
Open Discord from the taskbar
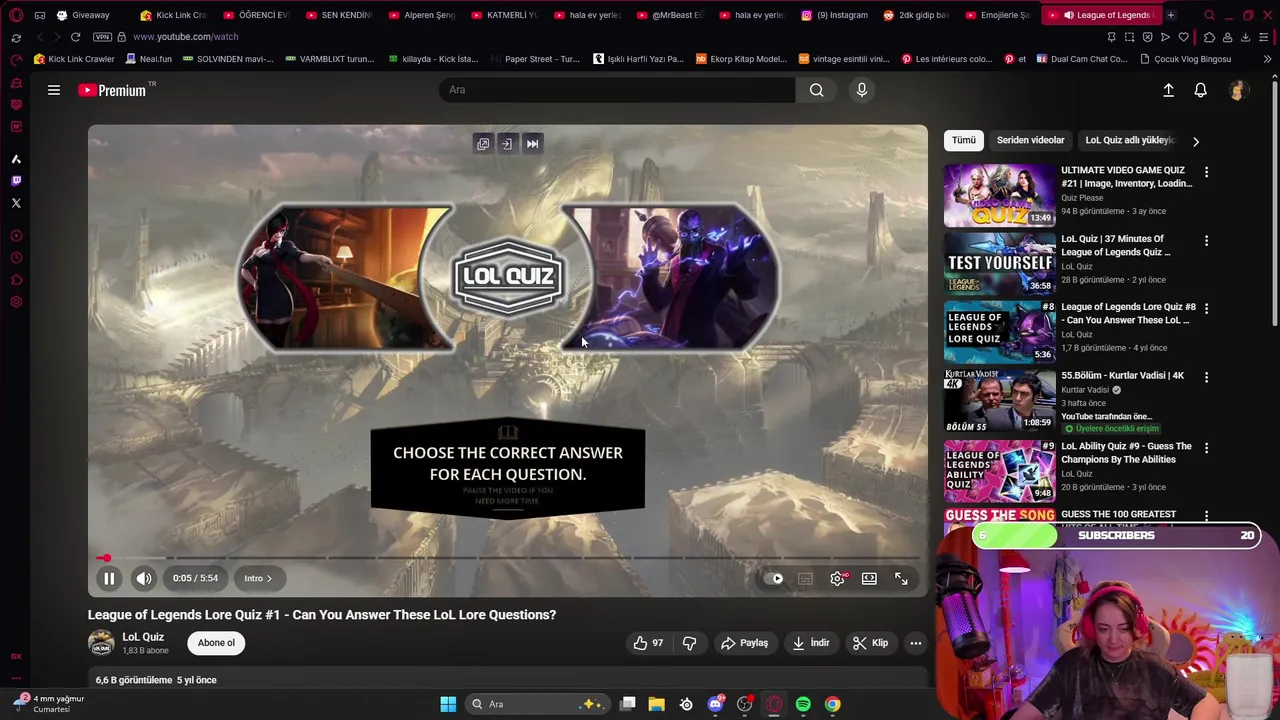(715, 704)
